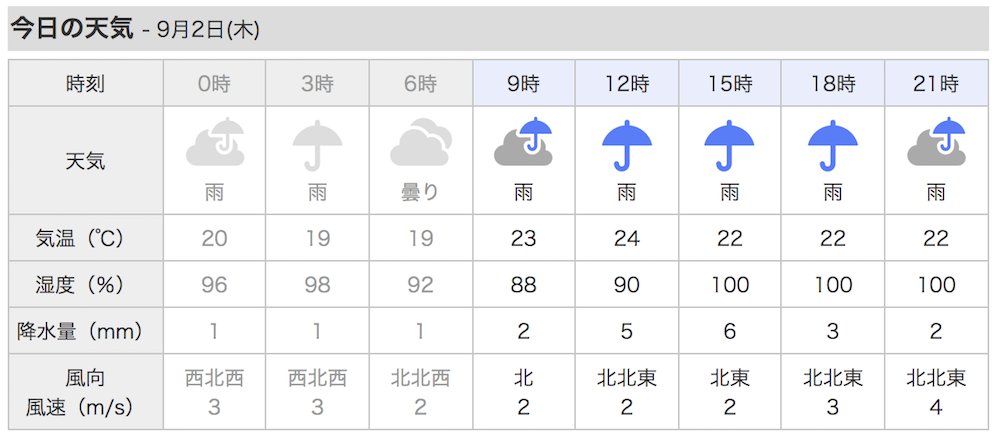
Task: Click the 時刻 row label
Action: click(x=85, y=84)
